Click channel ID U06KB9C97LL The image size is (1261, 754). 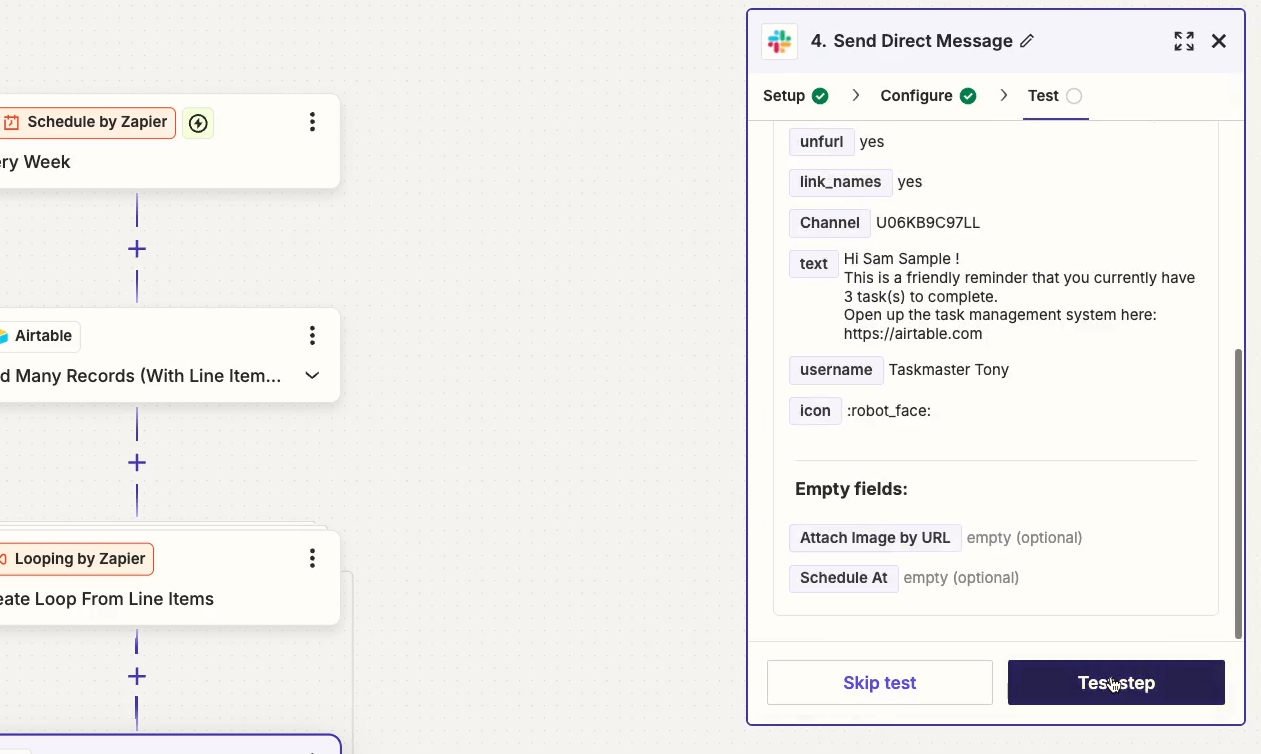click(928, 223)
